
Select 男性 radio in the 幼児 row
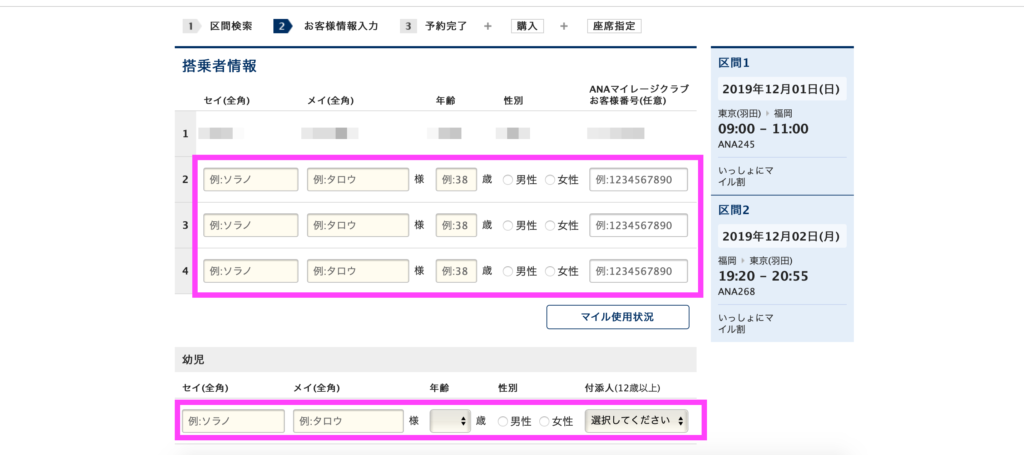click(502, 422)
